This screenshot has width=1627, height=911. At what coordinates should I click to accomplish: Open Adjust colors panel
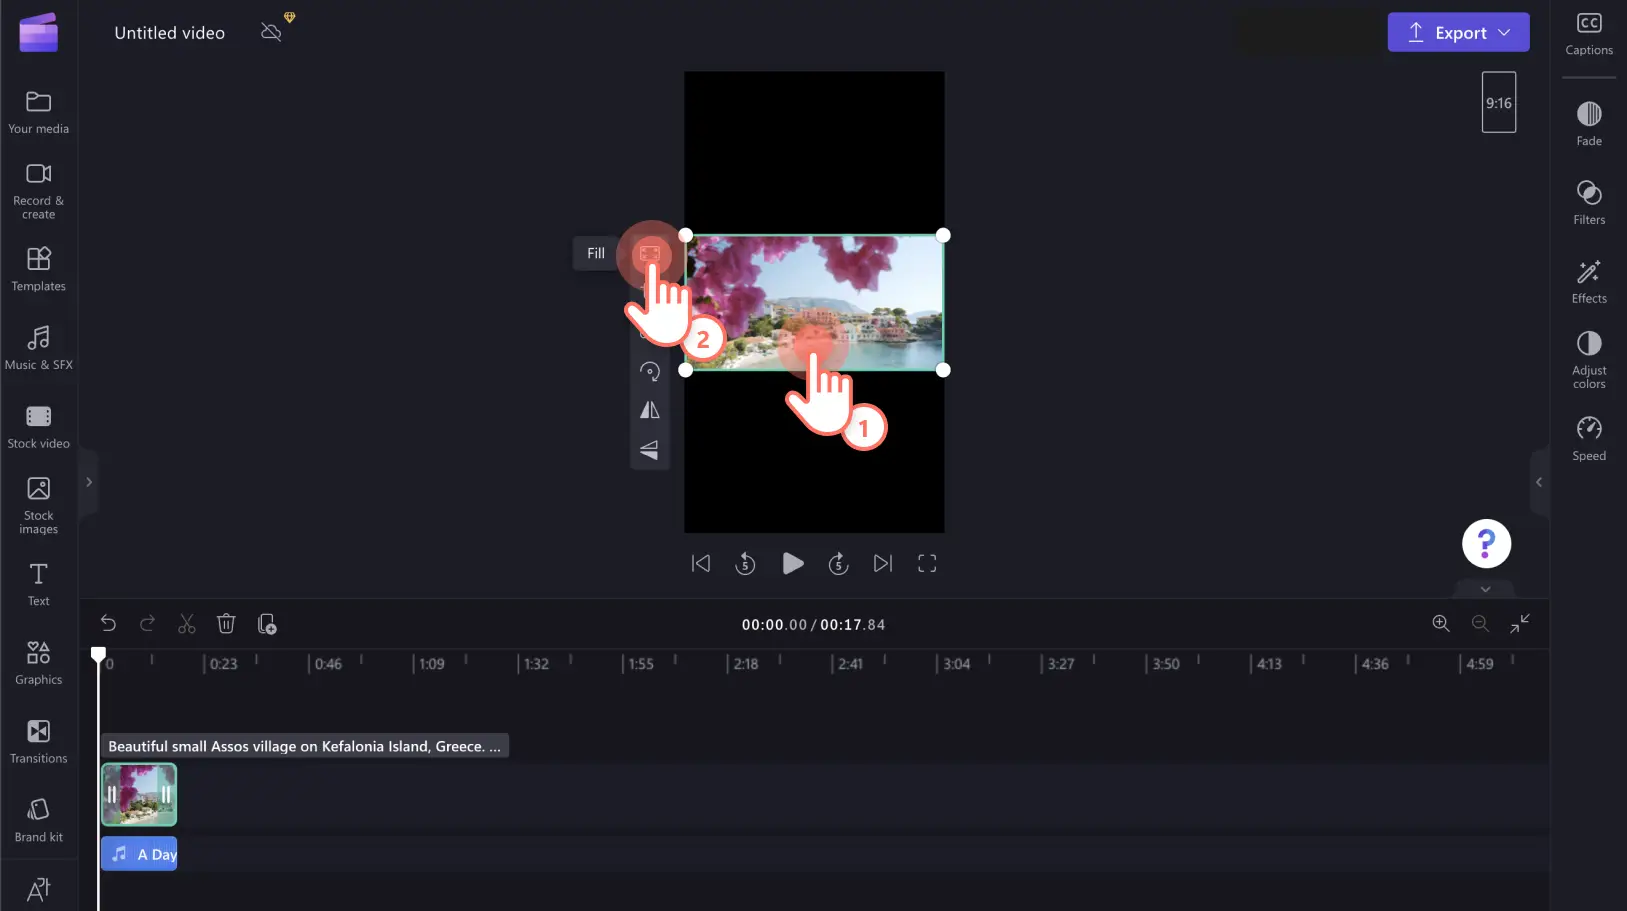(1589, 360)
